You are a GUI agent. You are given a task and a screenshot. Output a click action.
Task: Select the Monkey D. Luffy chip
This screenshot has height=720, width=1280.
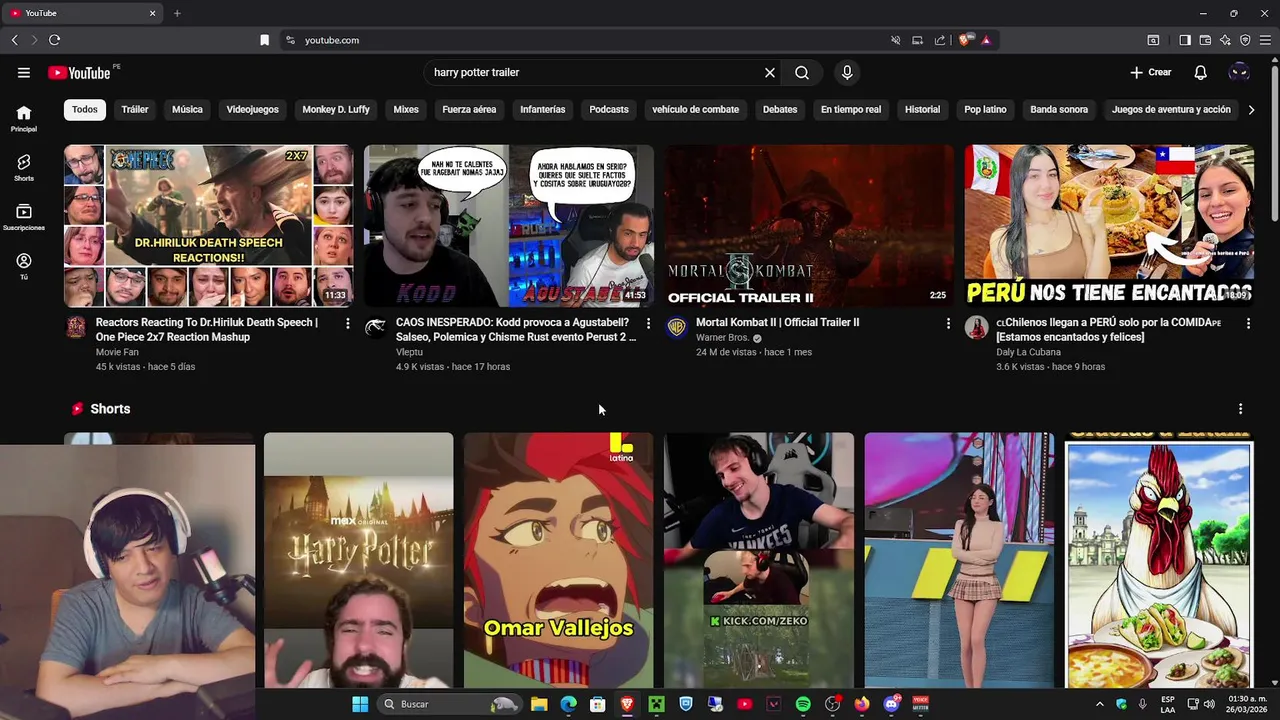336,109
